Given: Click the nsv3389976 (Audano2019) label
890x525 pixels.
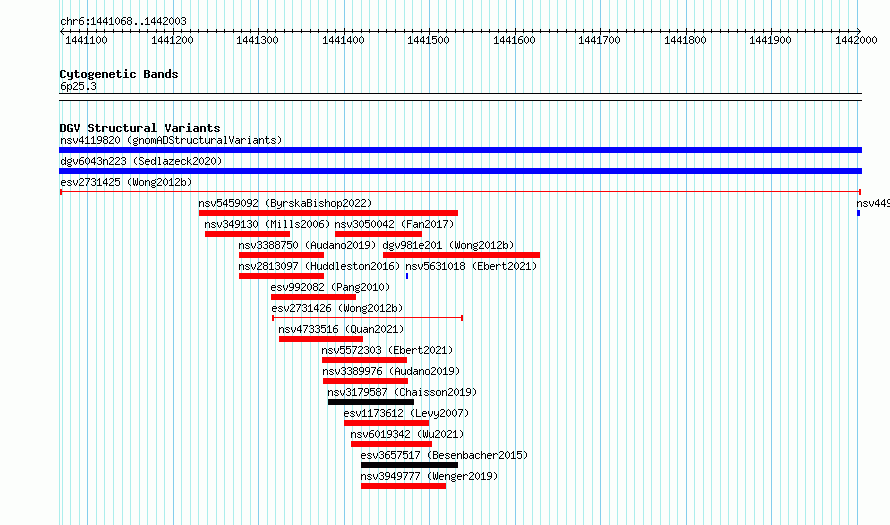Looking at the screenshot, I should [x=391, y=371].
